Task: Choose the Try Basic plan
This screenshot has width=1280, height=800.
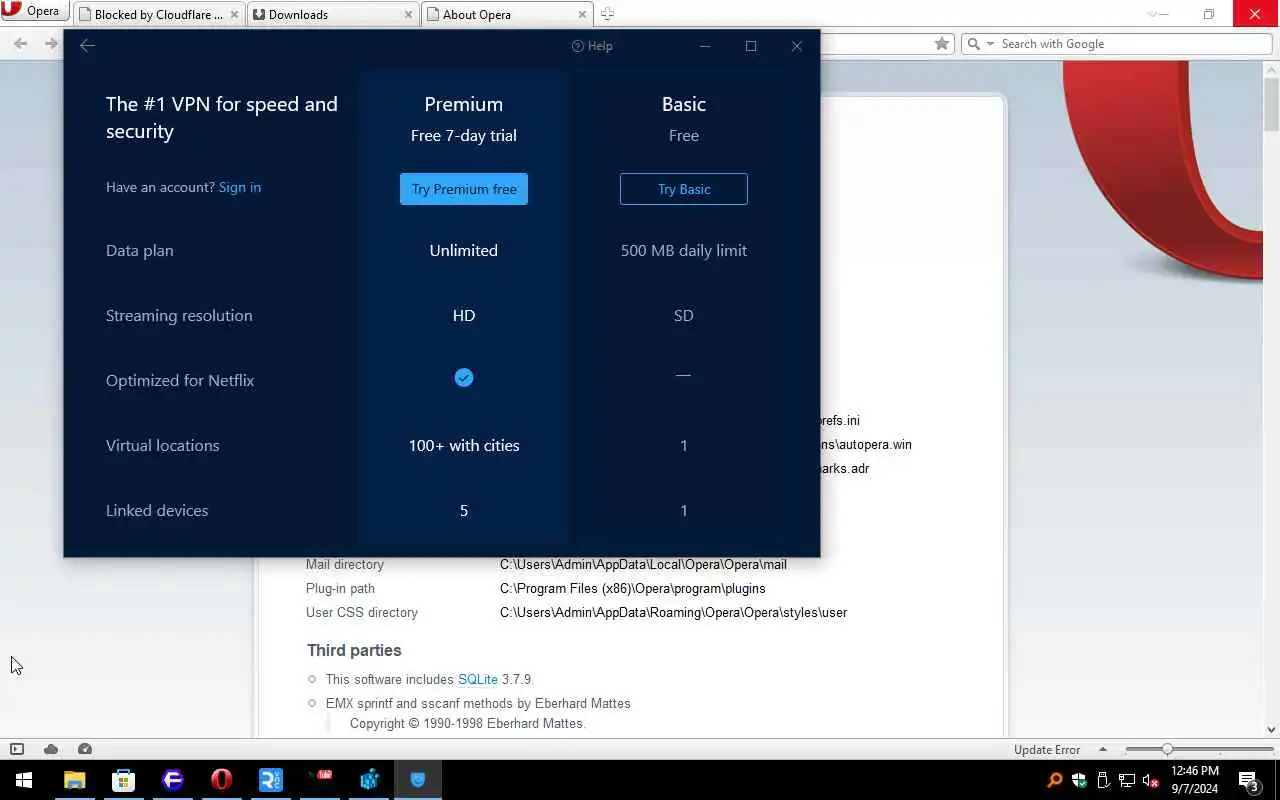Action: tap(684, 189)
